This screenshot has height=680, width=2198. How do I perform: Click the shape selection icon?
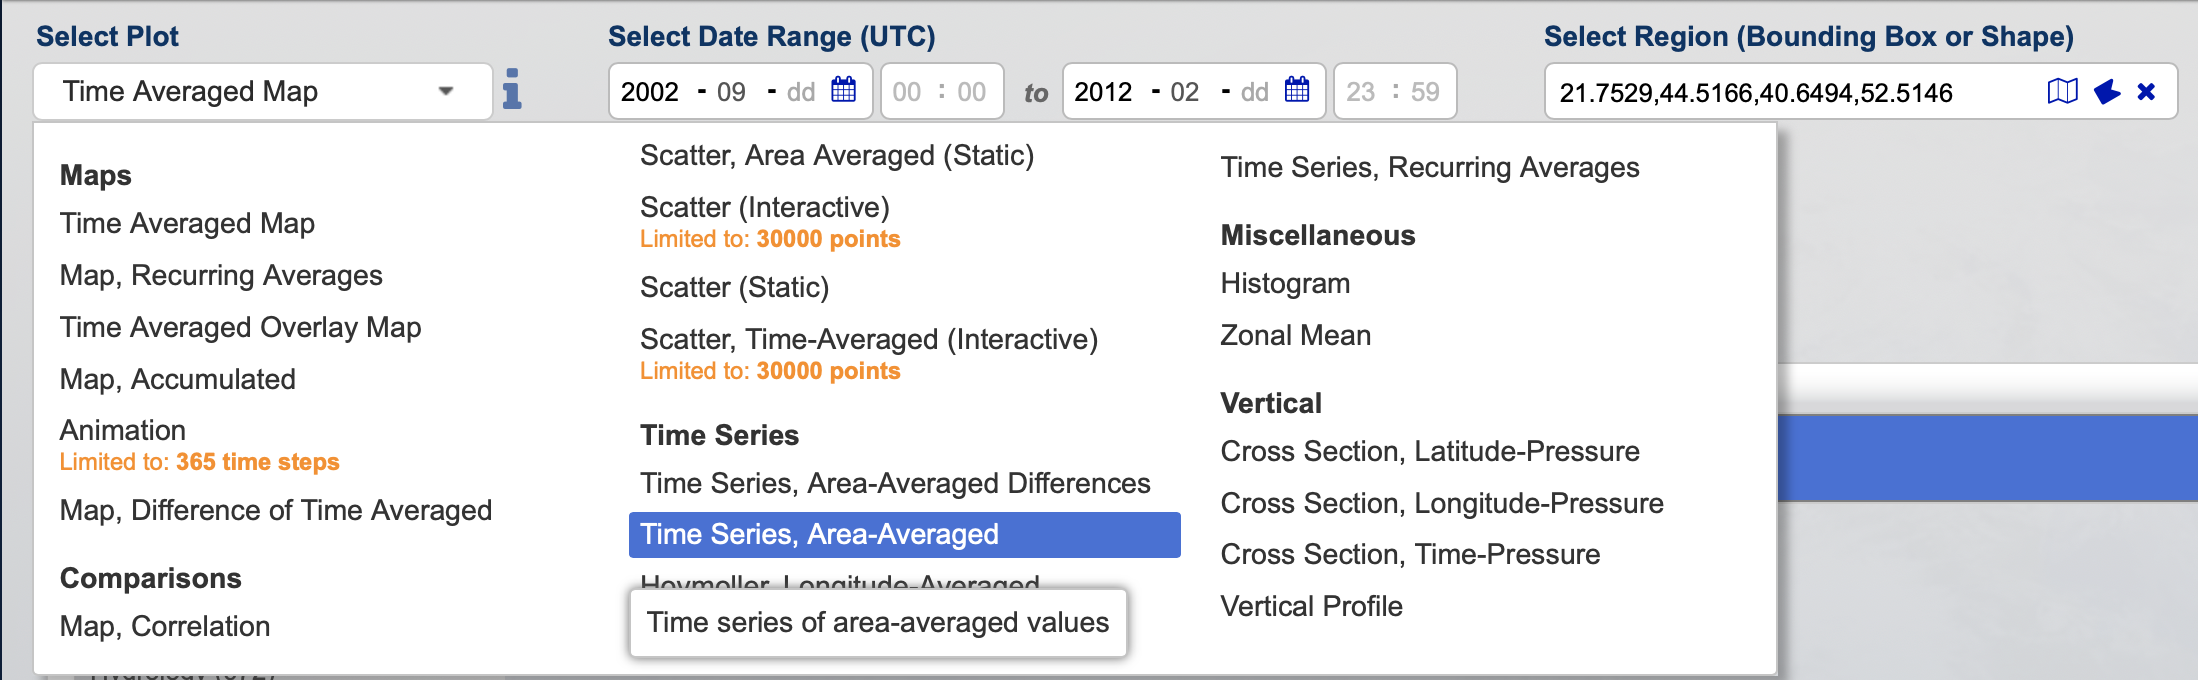2107,92
